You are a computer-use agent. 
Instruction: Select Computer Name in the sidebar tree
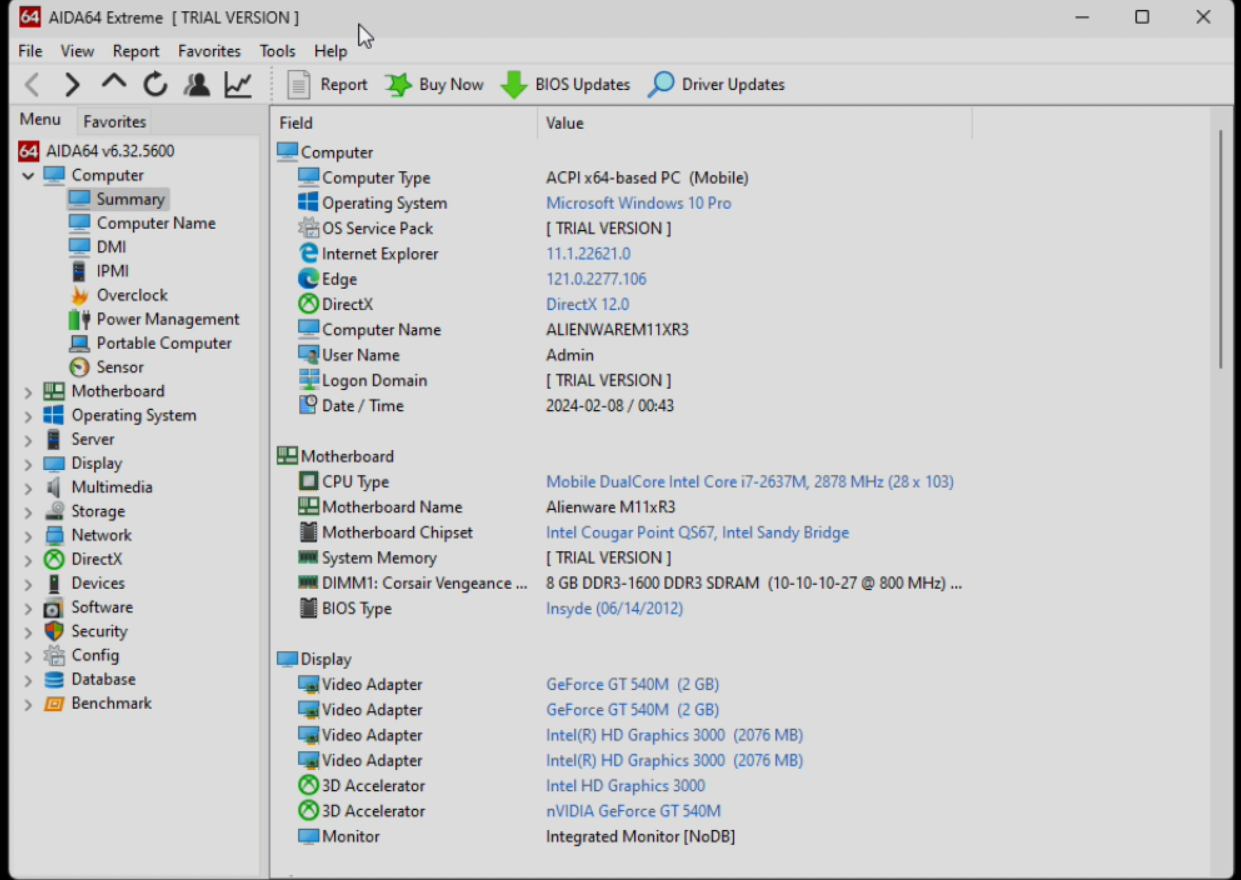[x=142, y=223]
